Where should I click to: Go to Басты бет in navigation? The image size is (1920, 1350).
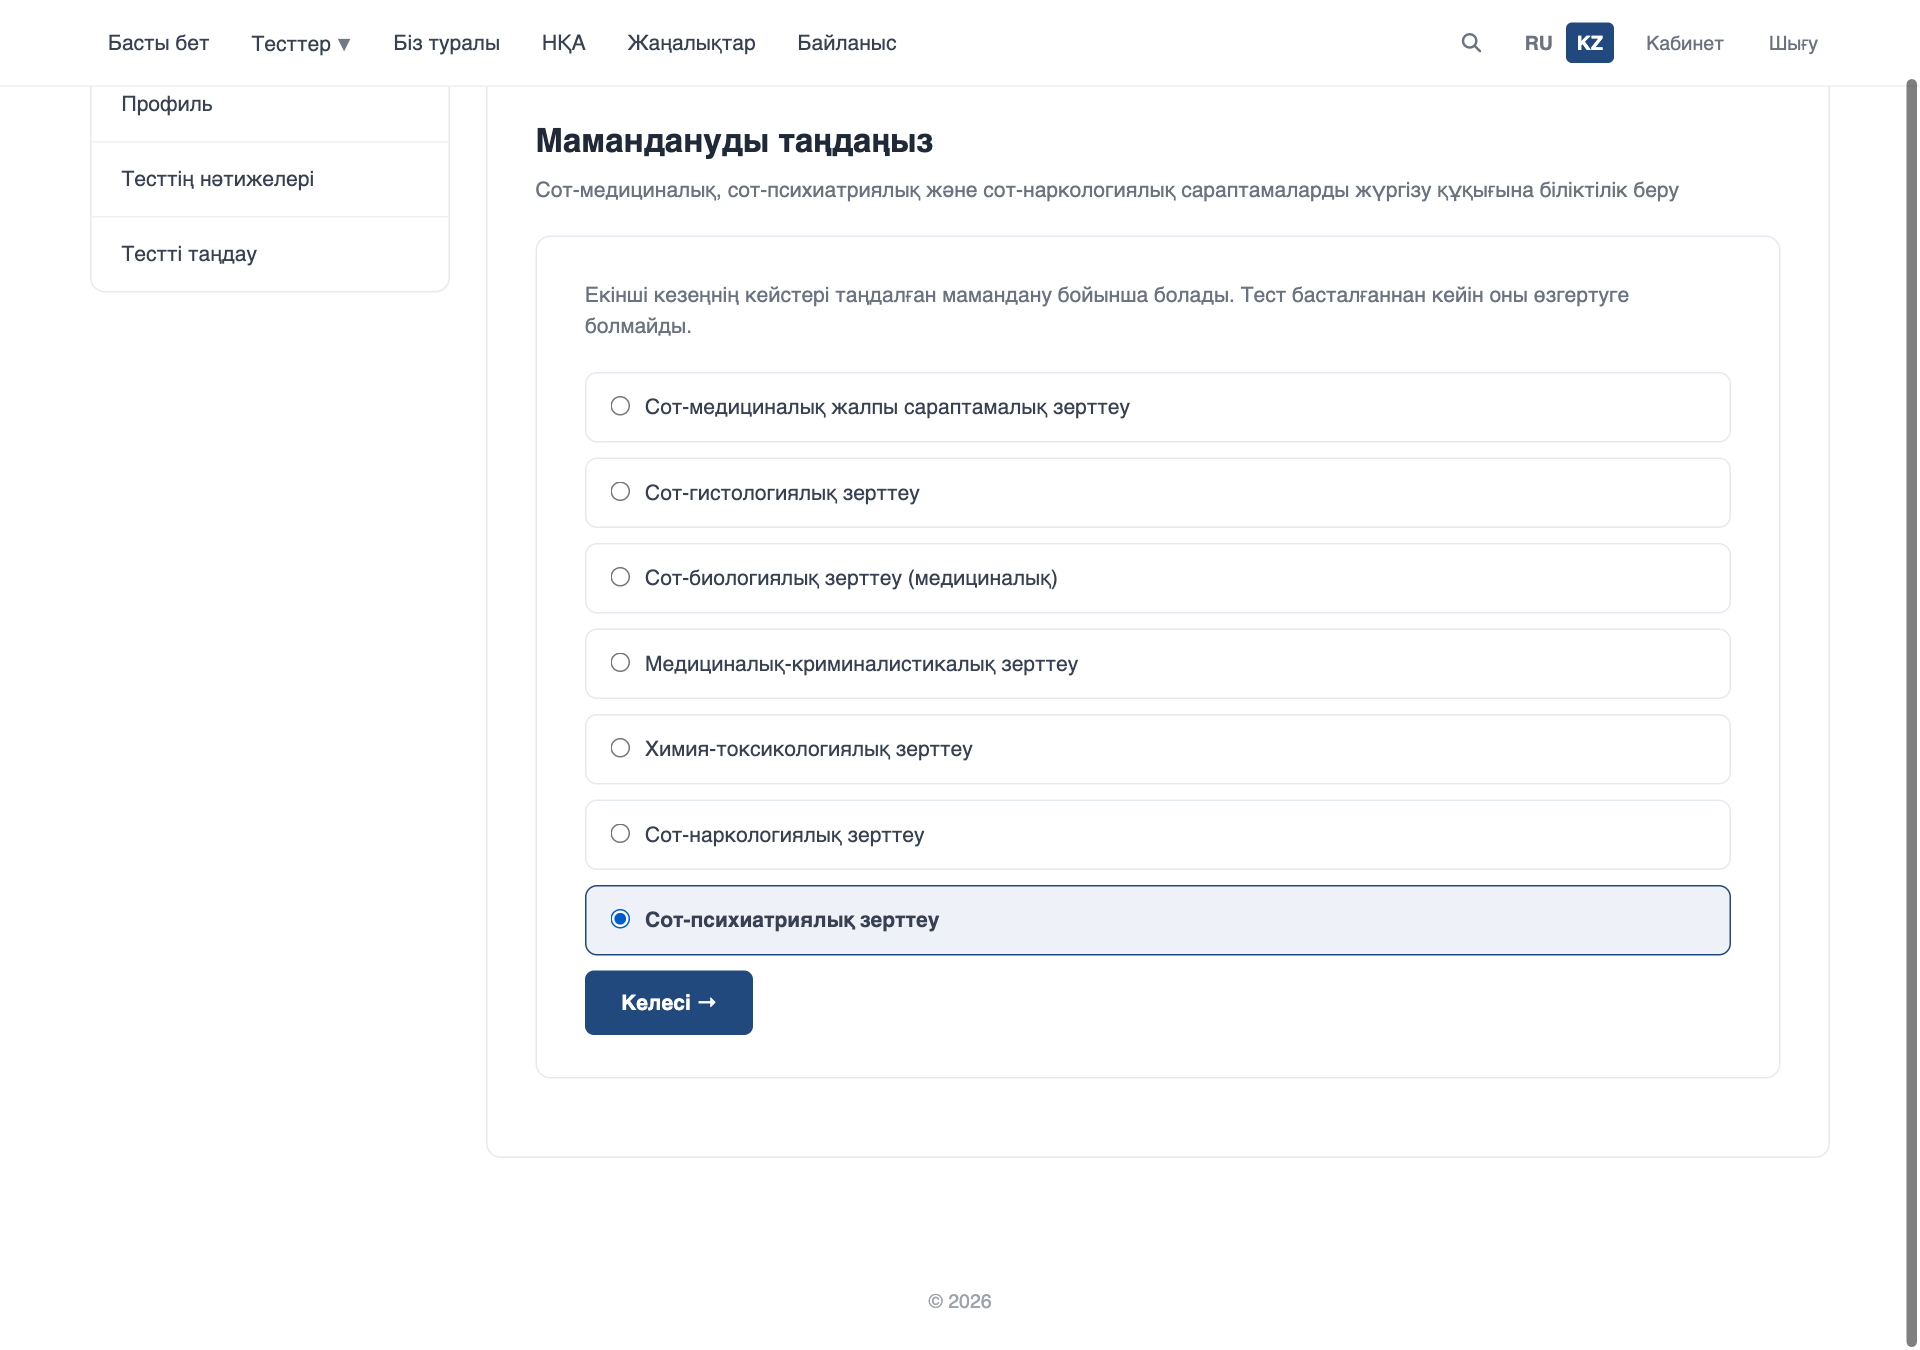click(x=158, y=43)
